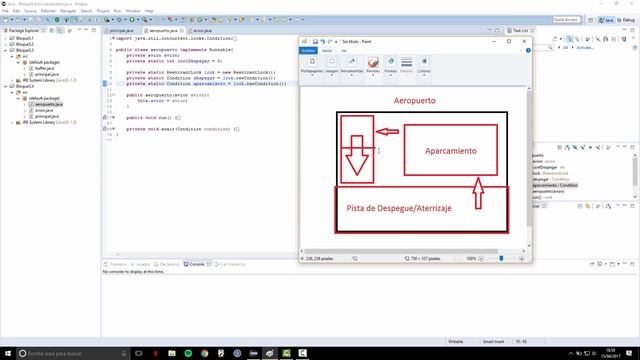Click the Windows Start button

pos(8,353)
